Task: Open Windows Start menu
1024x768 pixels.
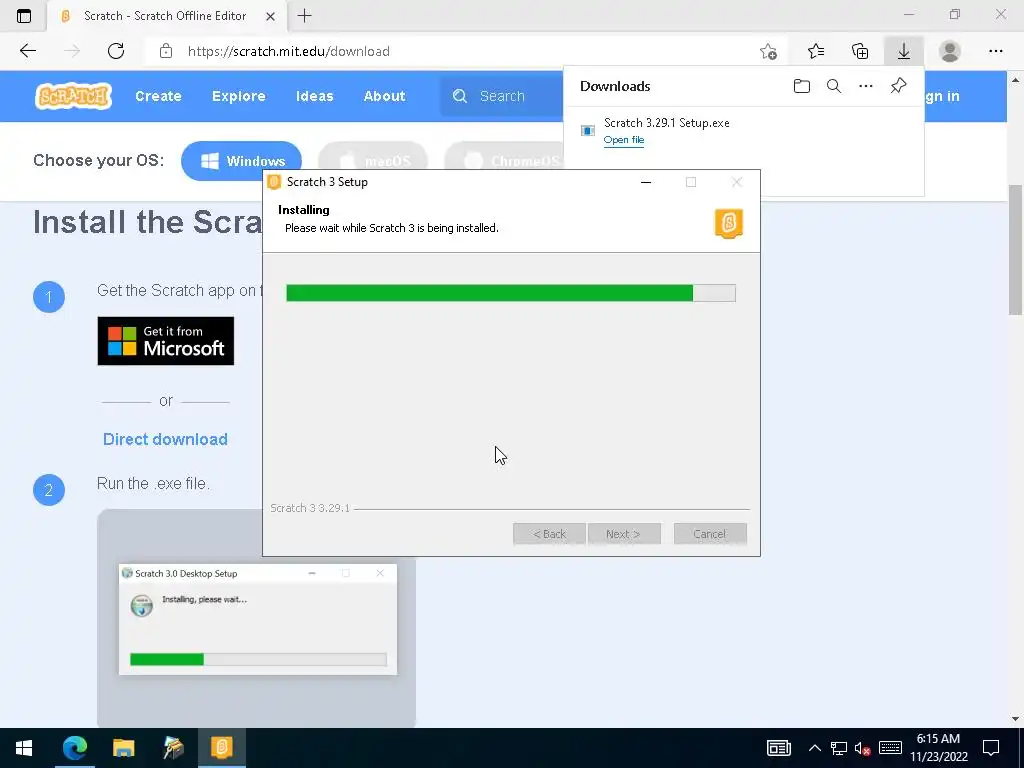Action: click(24, 748)
